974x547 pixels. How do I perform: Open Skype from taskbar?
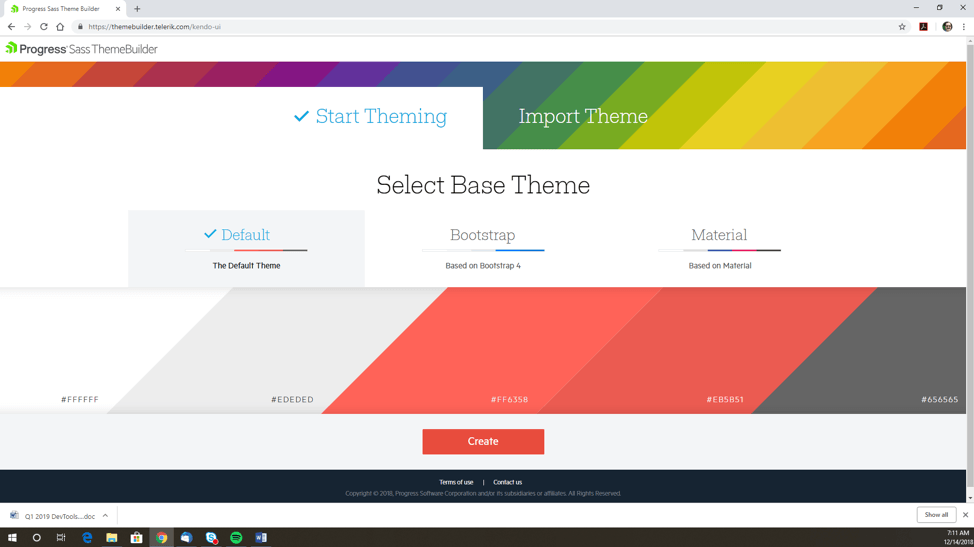coord(211,538)
